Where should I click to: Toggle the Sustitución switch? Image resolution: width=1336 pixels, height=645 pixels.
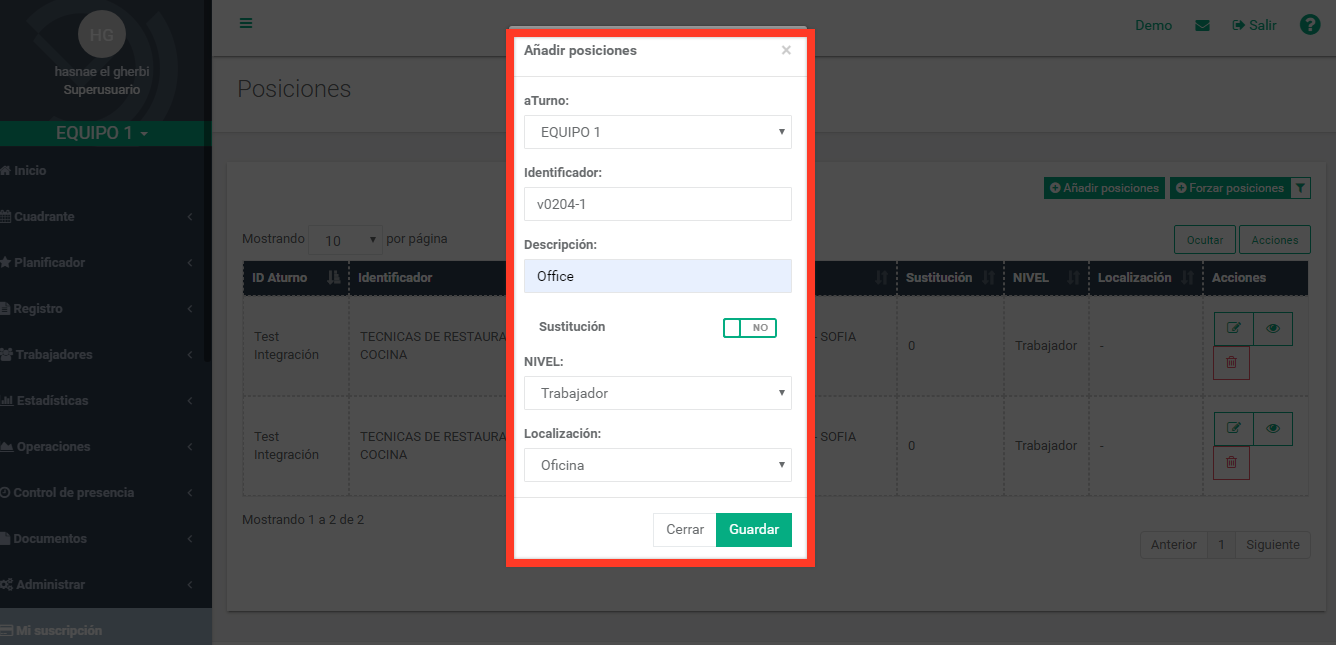click(x=750, y=328)
